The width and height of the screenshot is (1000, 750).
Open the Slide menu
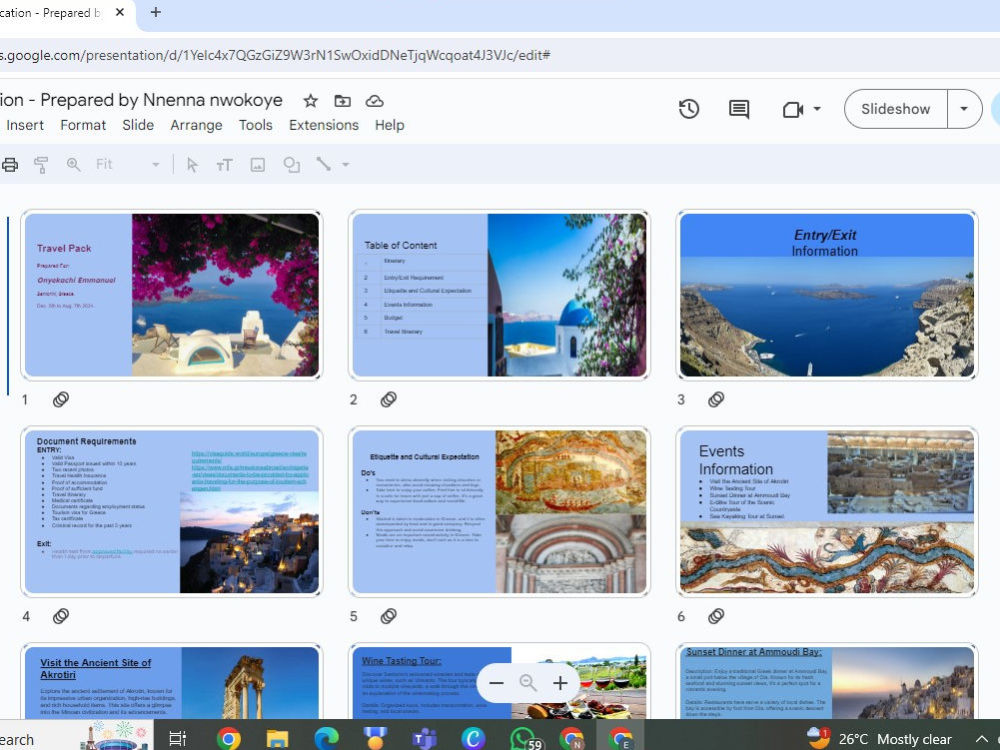[x=138, y=125]
